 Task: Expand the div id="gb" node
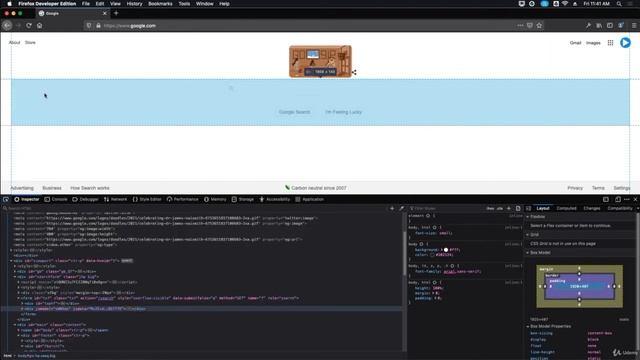[x=15, y=271]
